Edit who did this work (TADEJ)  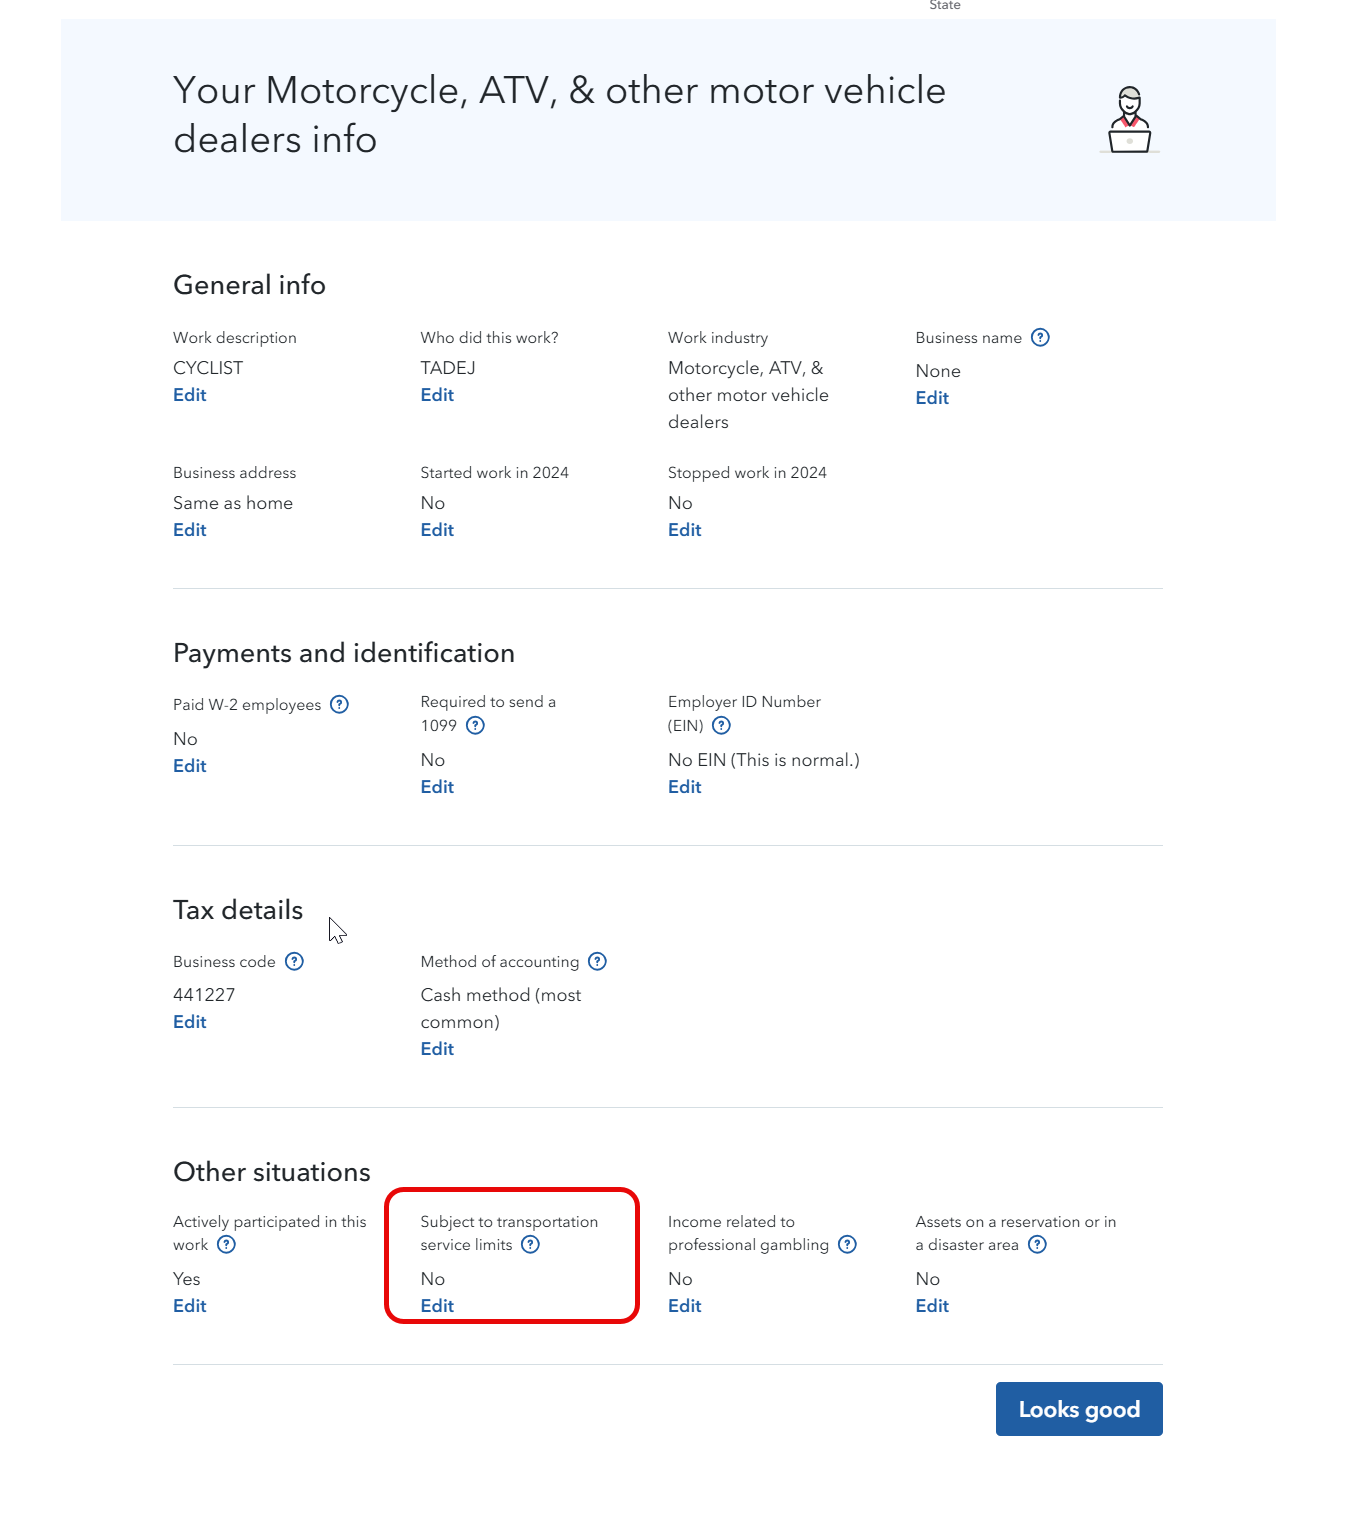click(x=437, y=395)
